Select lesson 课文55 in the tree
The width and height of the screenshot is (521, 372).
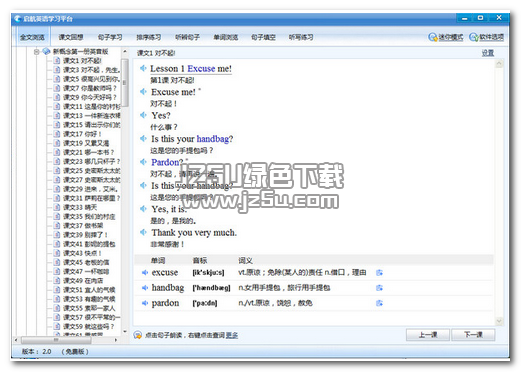(89, 308)
